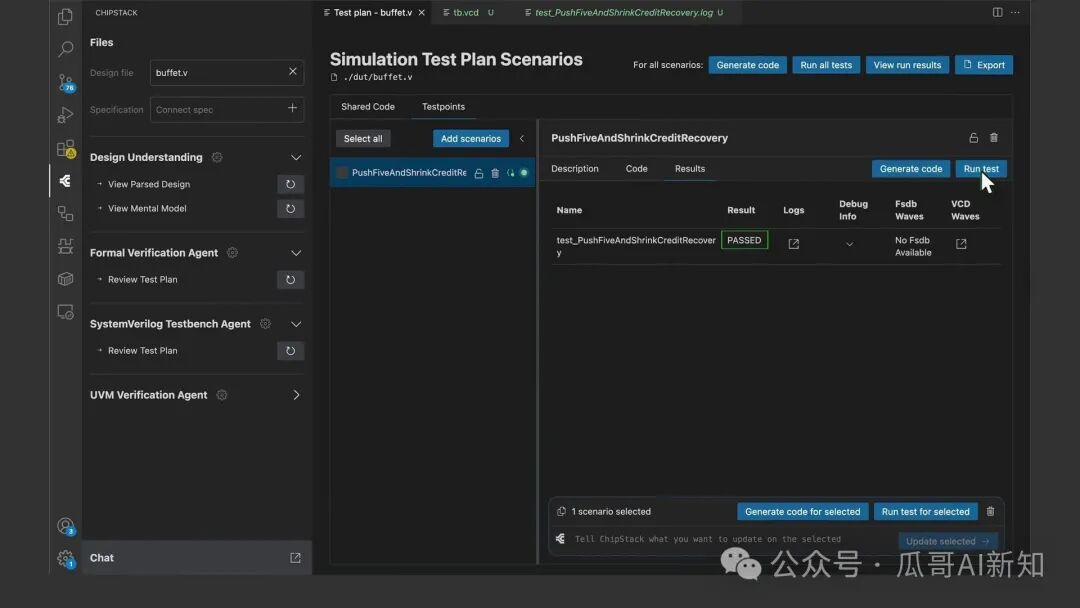Open test logs icon in results row
The image size is (1080, 608).
(793, 244)
